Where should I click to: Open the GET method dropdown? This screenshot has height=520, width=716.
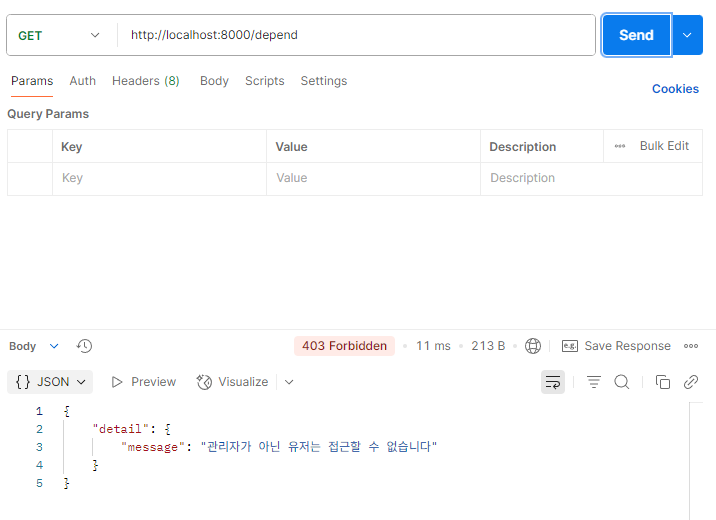coord(59,35)
